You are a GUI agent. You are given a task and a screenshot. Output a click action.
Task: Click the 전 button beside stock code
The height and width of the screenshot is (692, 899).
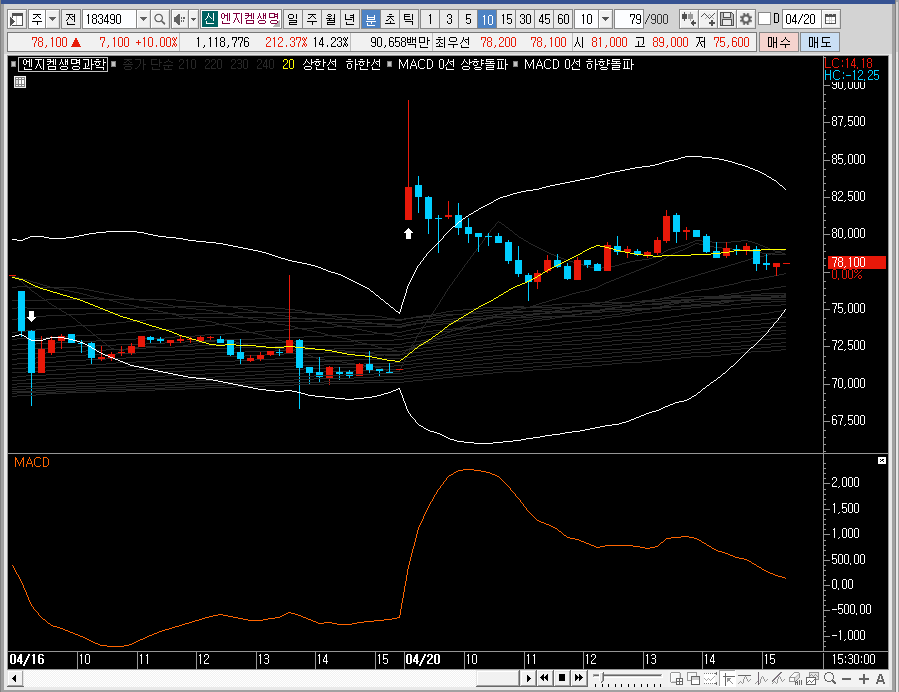pos(71,19)
